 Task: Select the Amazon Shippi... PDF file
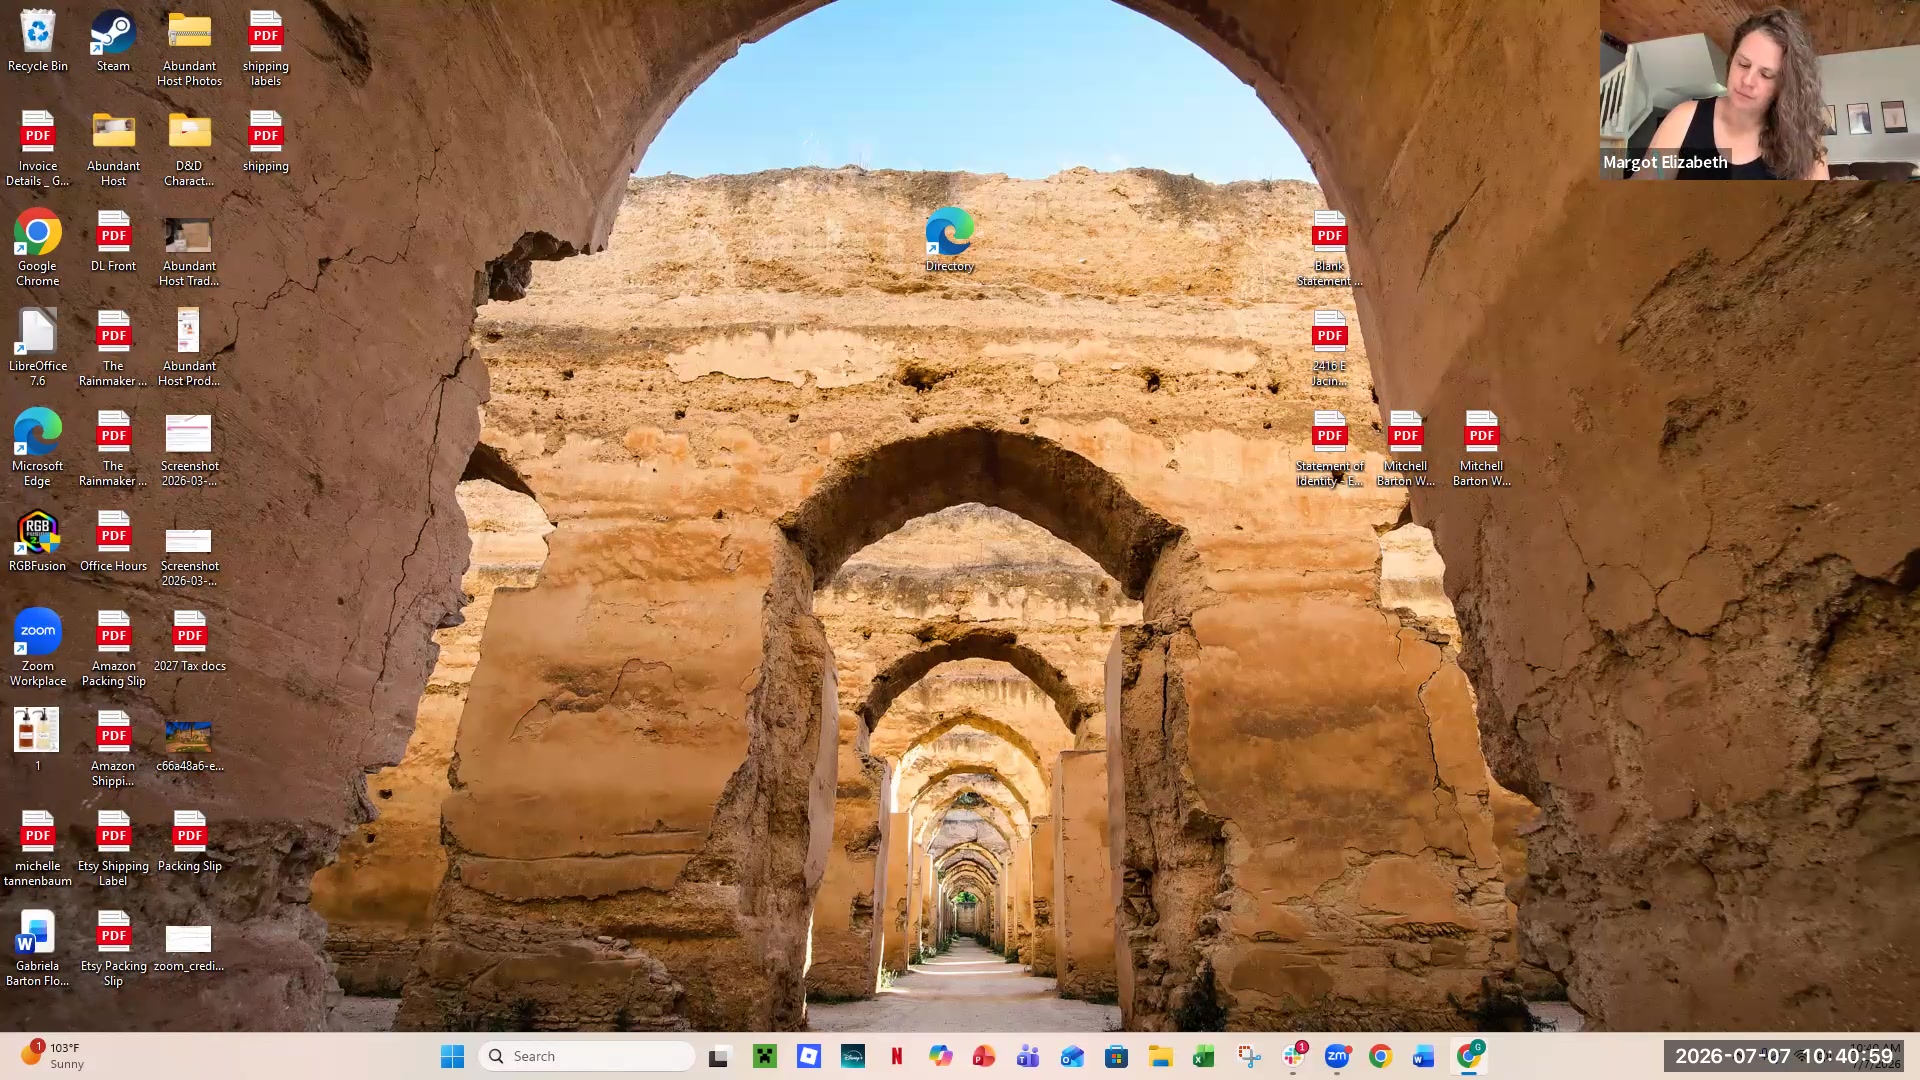pos(113,749)
